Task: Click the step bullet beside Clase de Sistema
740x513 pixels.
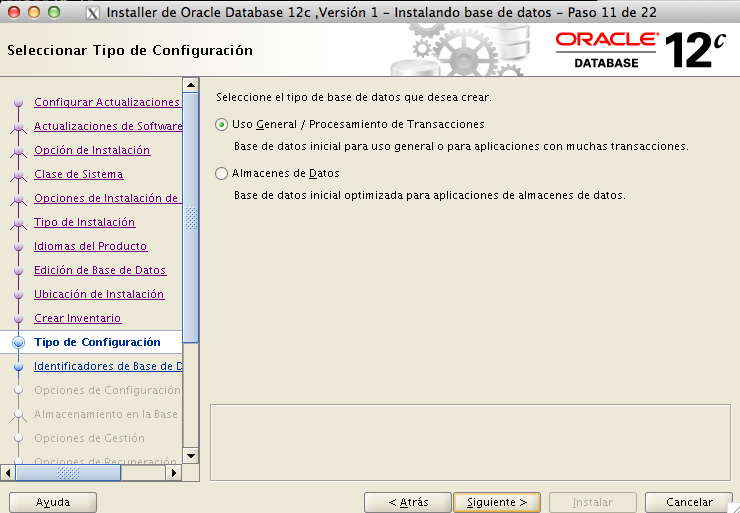Action: [18, 175]
